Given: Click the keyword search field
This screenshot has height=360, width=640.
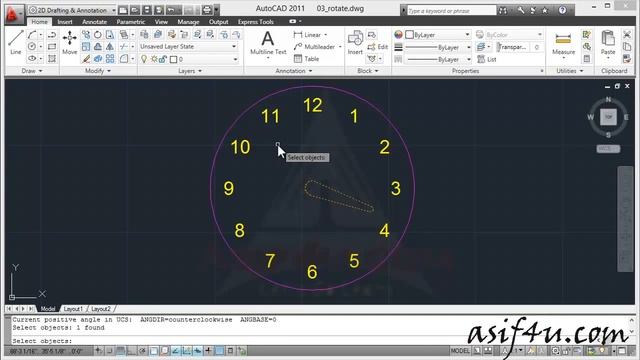Looking at the screenshot, I should 451,11.
